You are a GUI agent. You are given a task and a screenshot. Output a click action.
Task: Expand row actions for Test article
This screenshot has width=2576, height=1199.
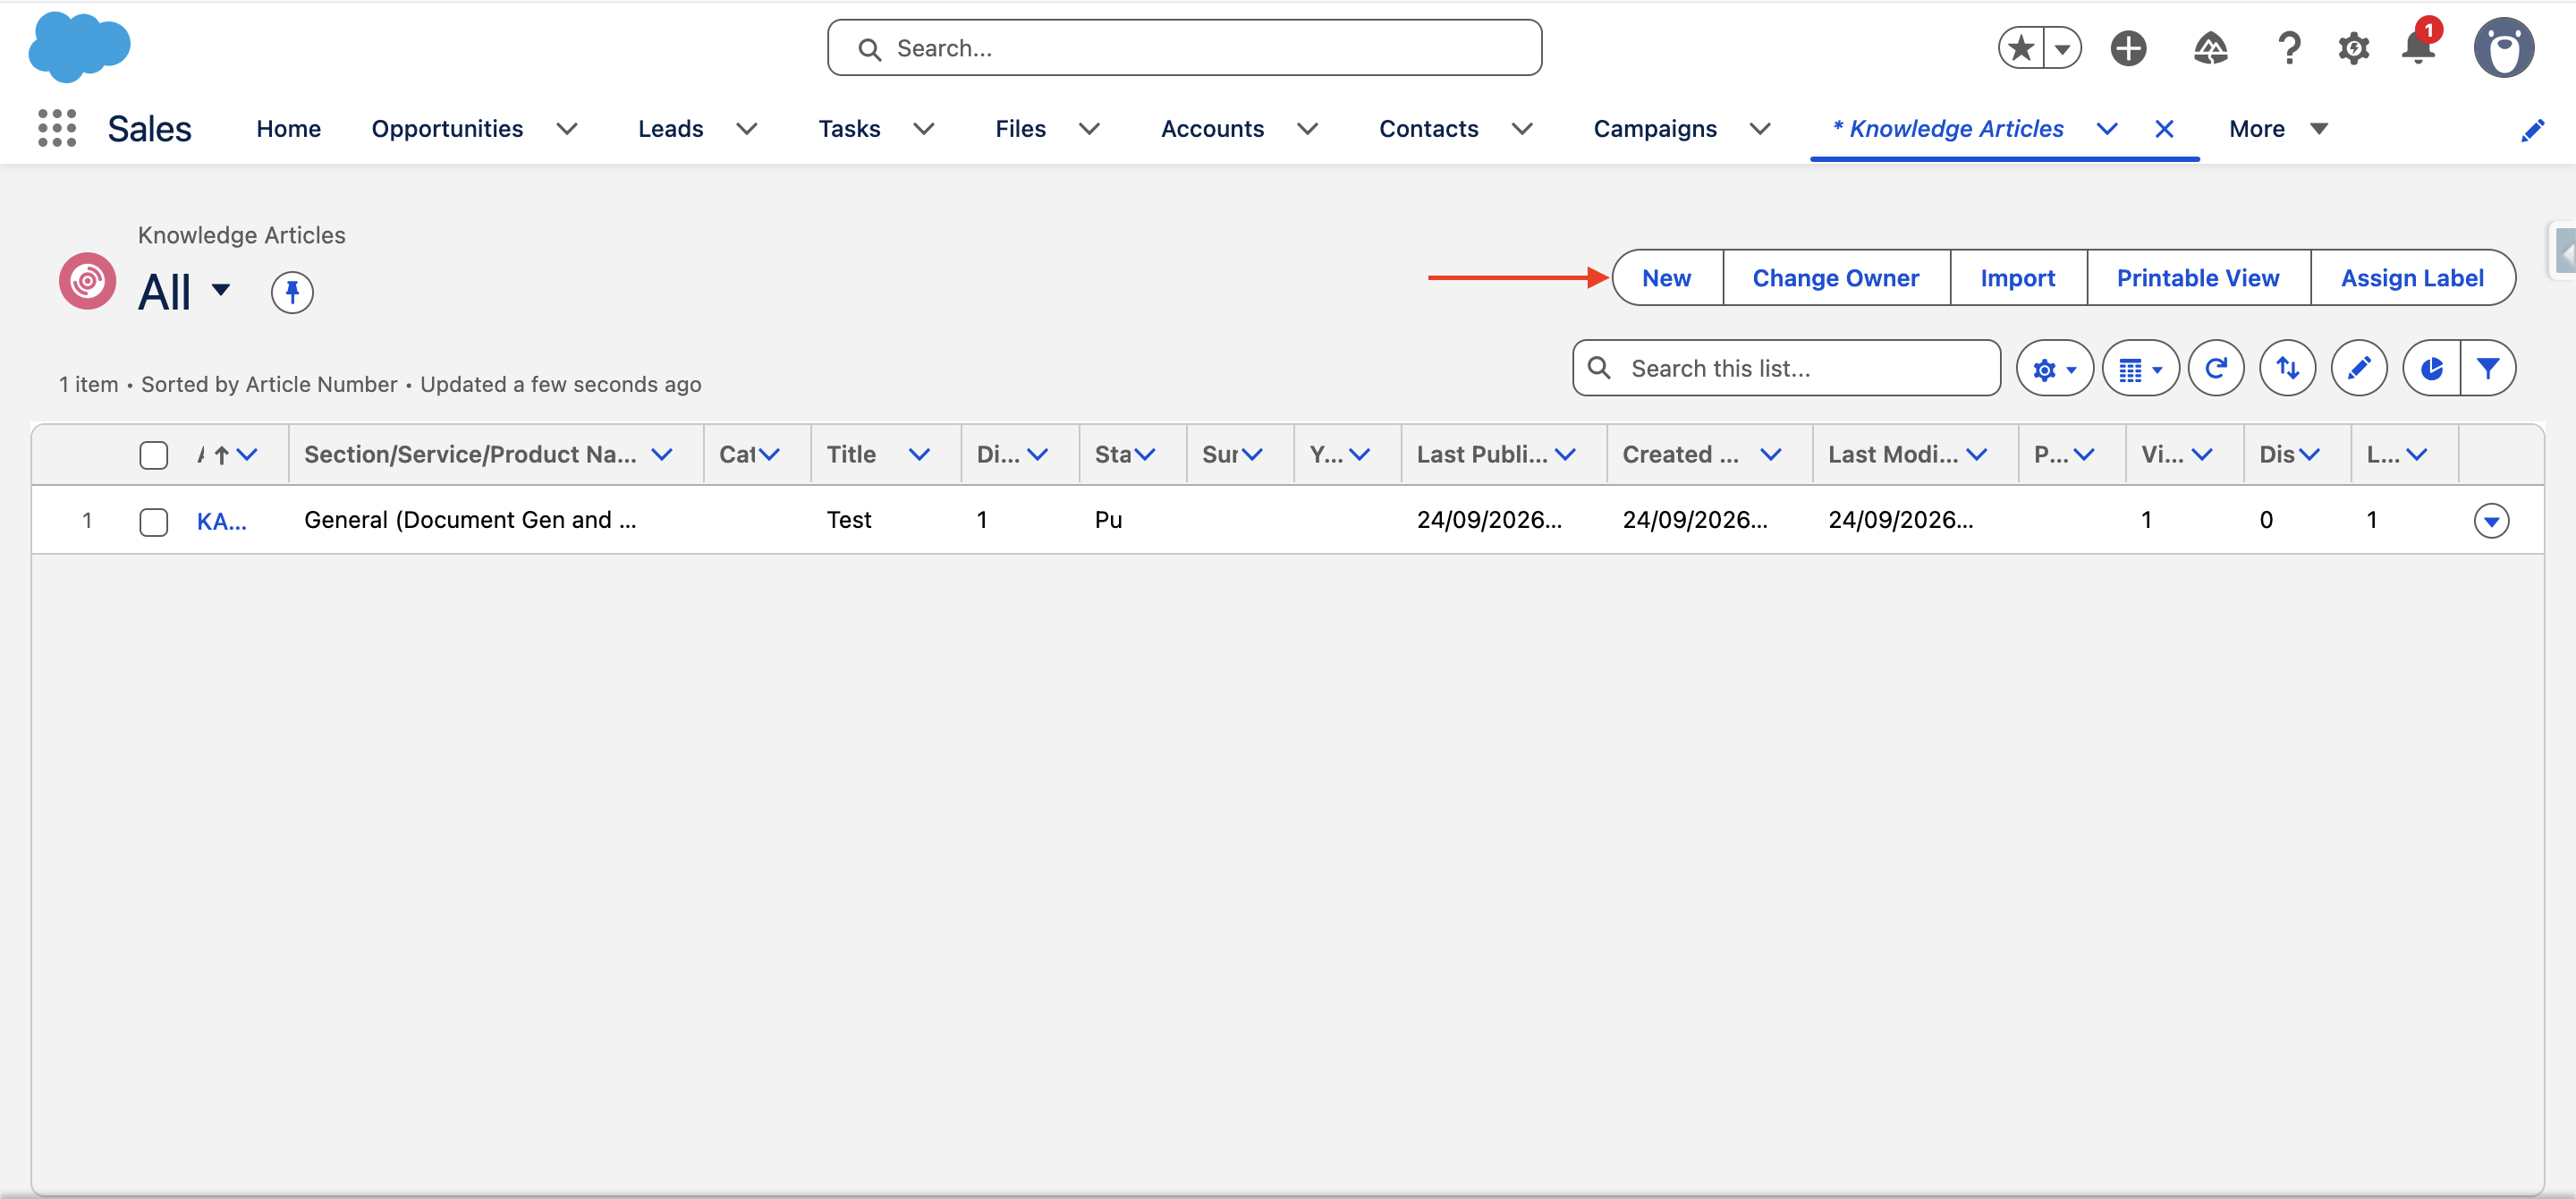(2491, 520)
